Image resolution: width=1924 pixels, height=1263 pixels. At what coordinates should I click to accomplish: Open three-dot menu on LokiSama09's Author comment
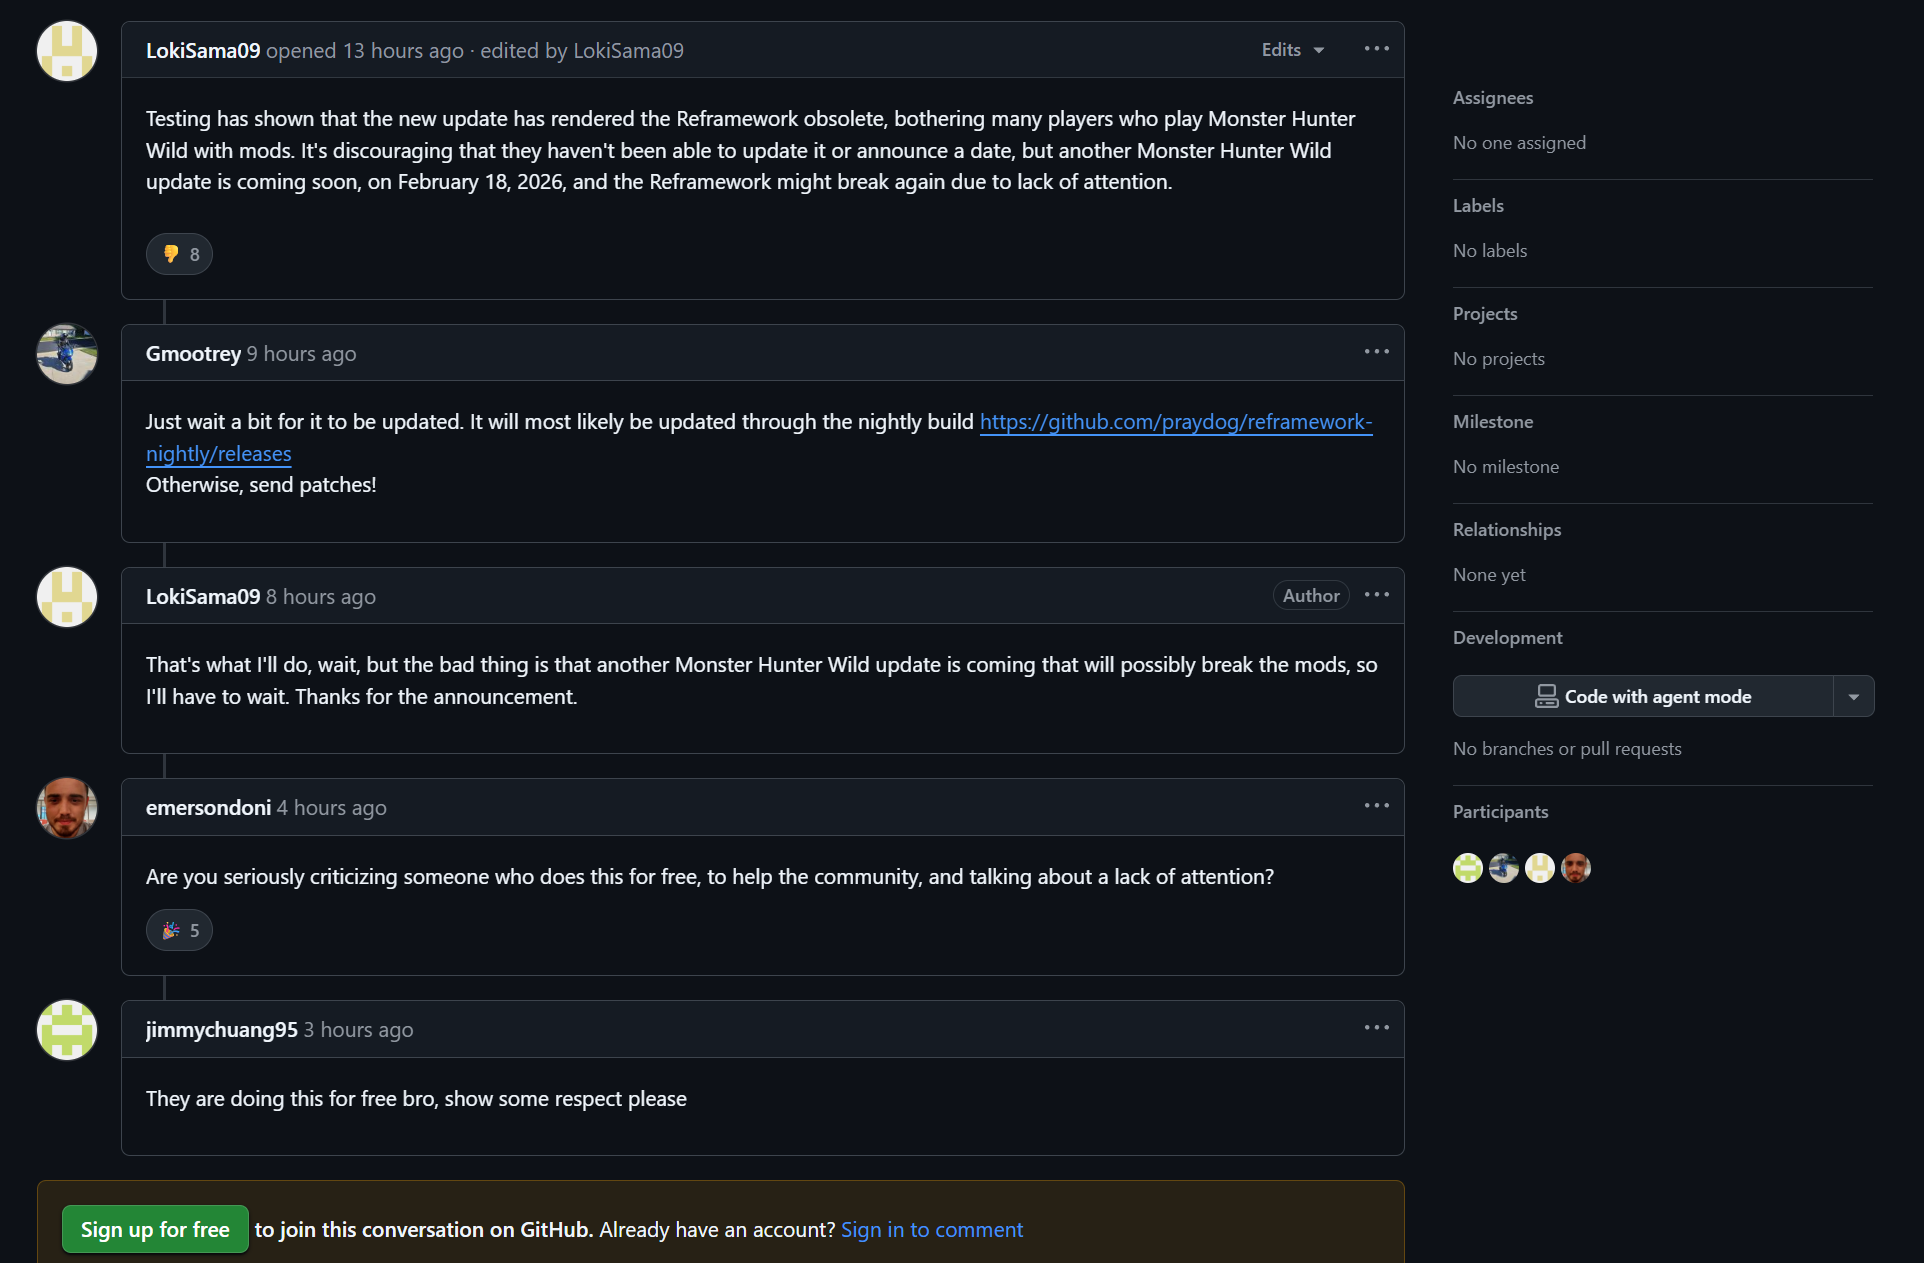[1376, 595]
